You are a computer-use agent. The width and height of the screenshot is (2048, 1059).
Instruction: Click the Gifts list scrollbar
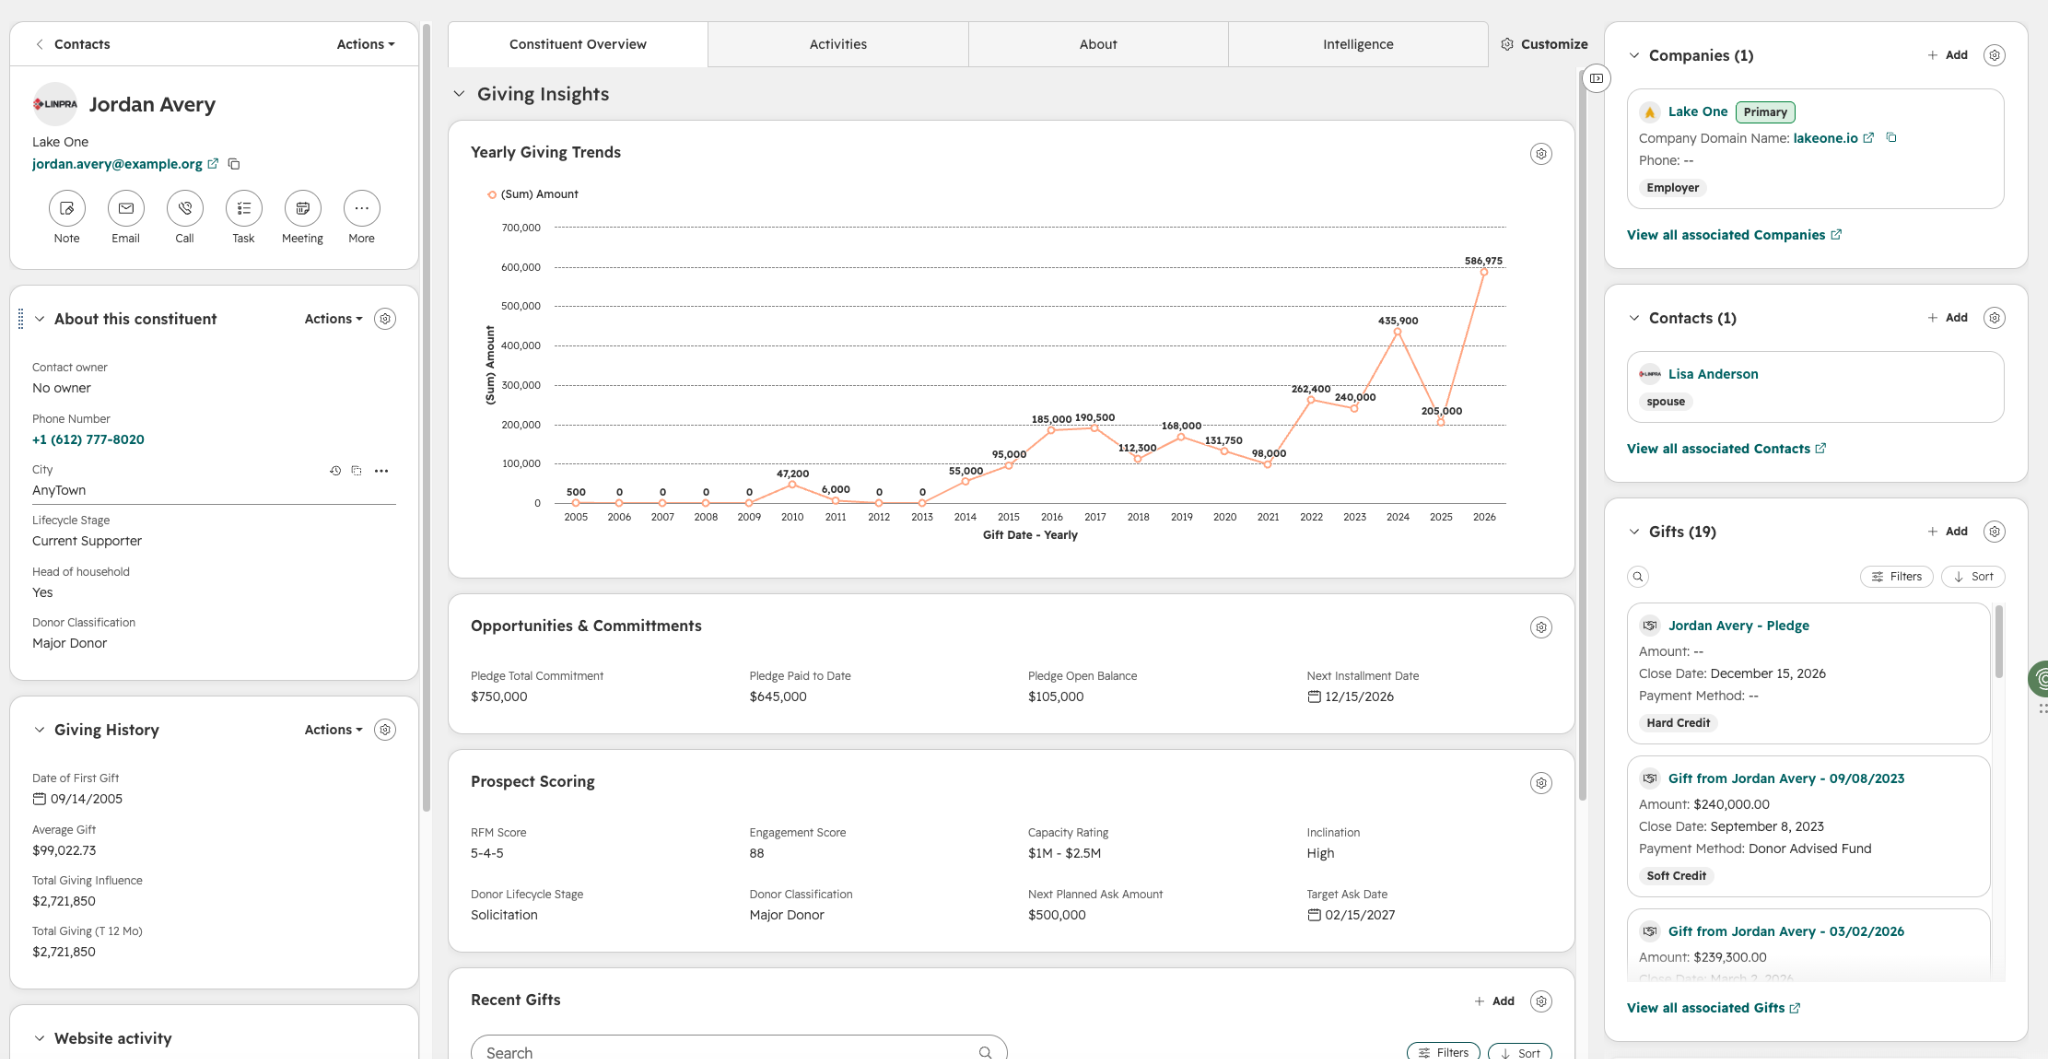1999,642
